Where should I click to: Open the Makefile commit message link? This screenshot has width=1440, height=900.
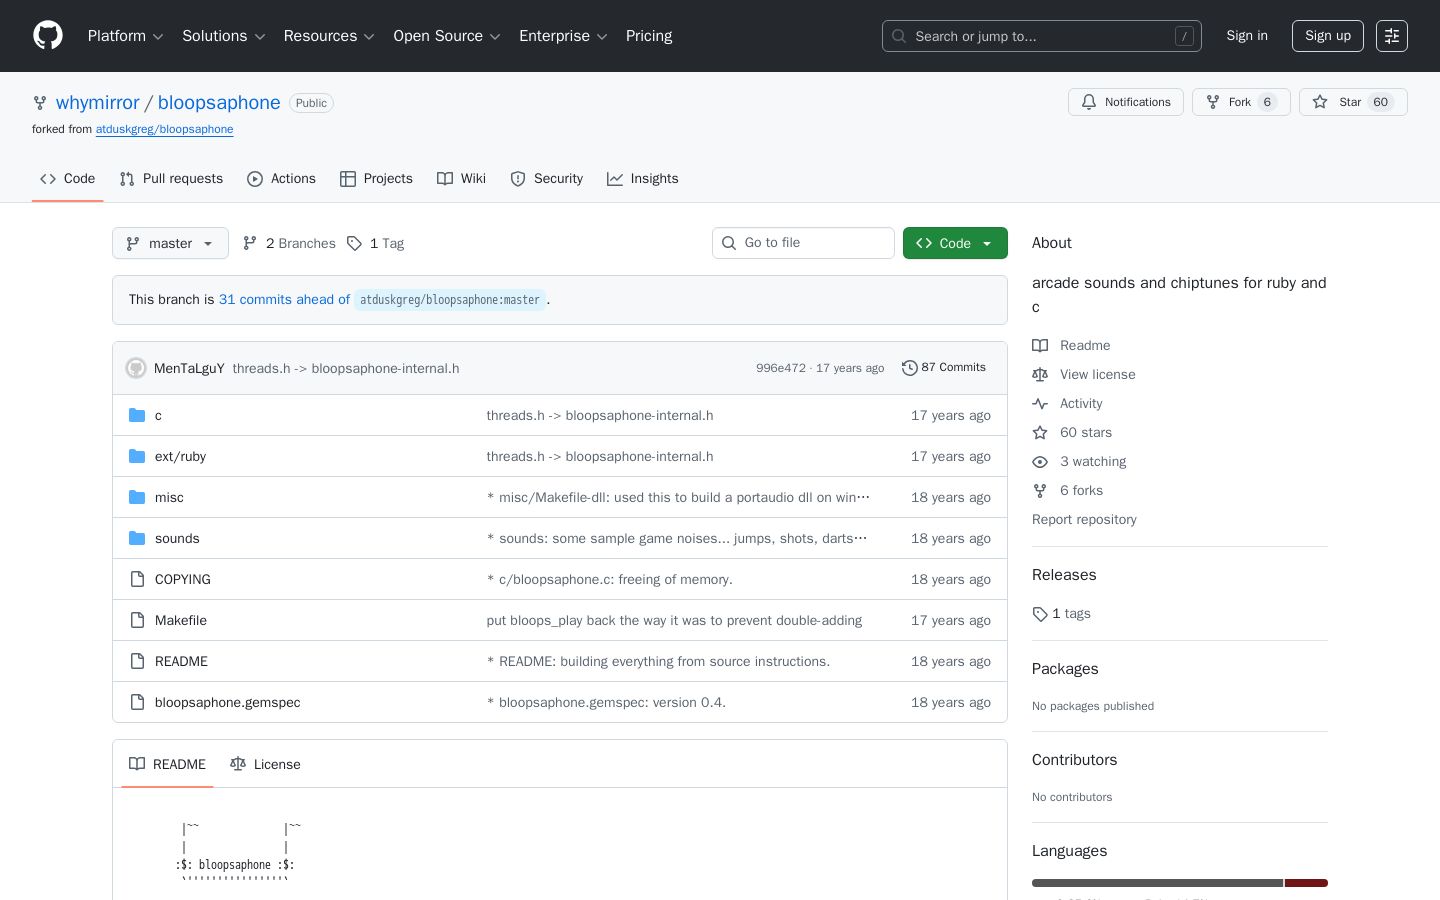674,620
